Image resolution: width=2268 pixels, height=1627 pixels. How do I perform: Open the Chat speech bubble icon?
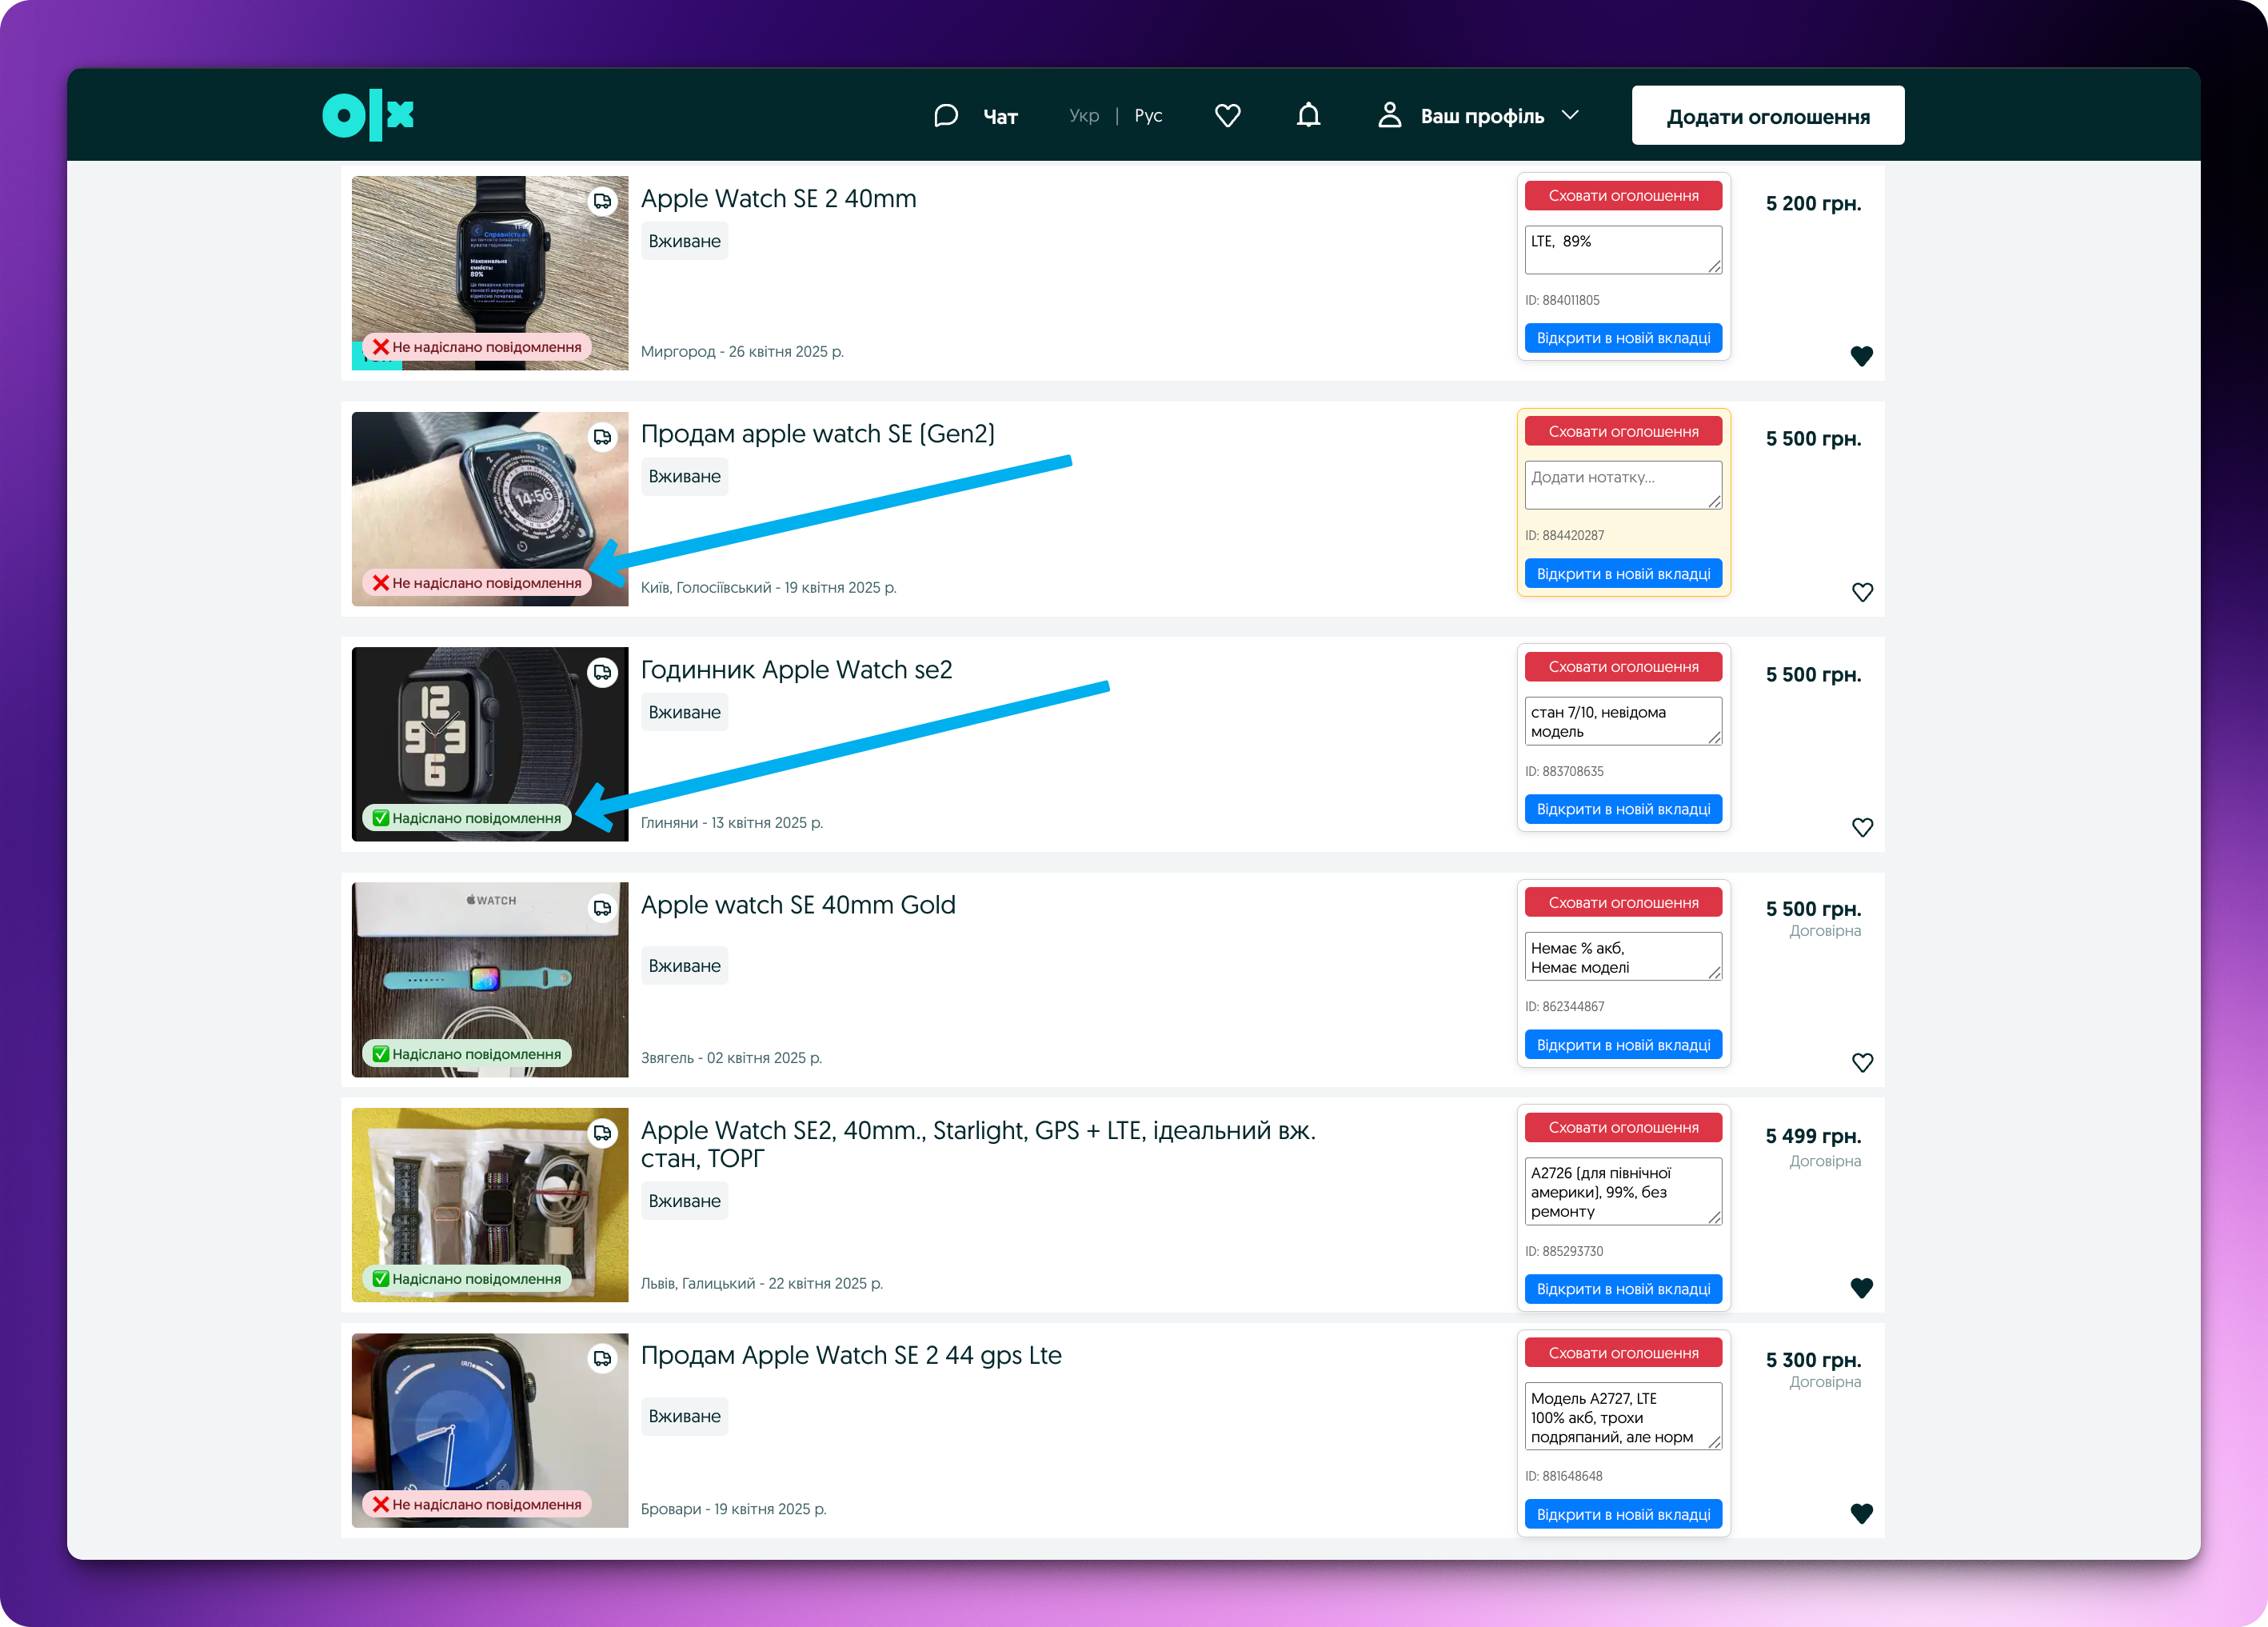pos(945,116)
